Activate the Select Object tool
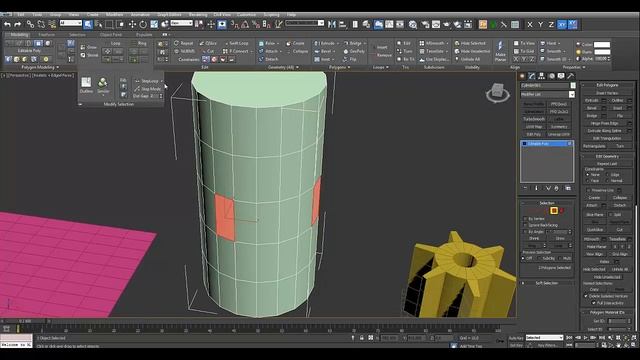640x360 pixels. [x=88, y=24]
